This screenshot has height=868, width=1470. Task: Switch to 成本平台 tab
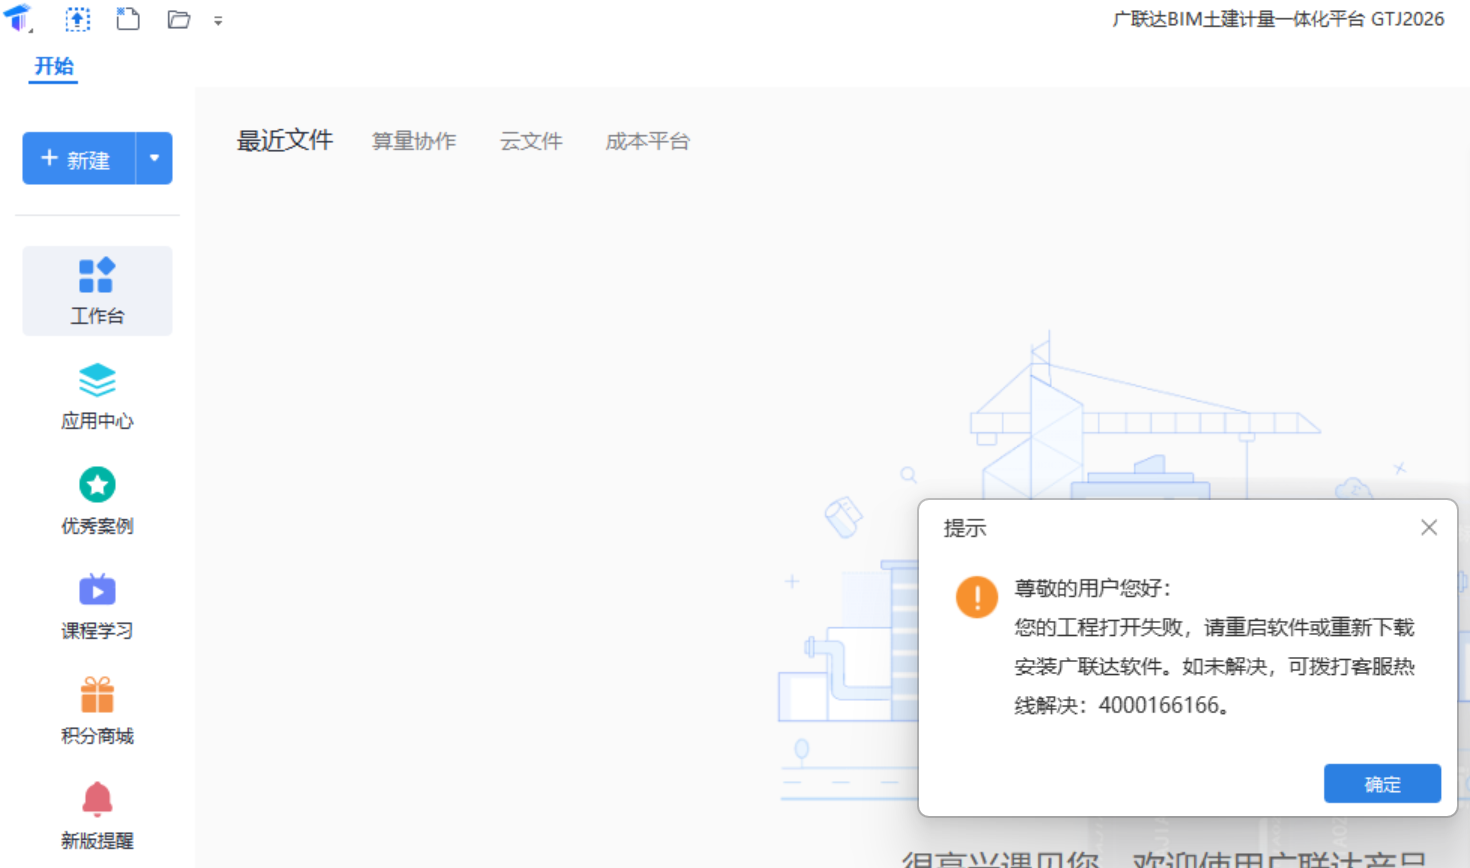coord(648,141)
